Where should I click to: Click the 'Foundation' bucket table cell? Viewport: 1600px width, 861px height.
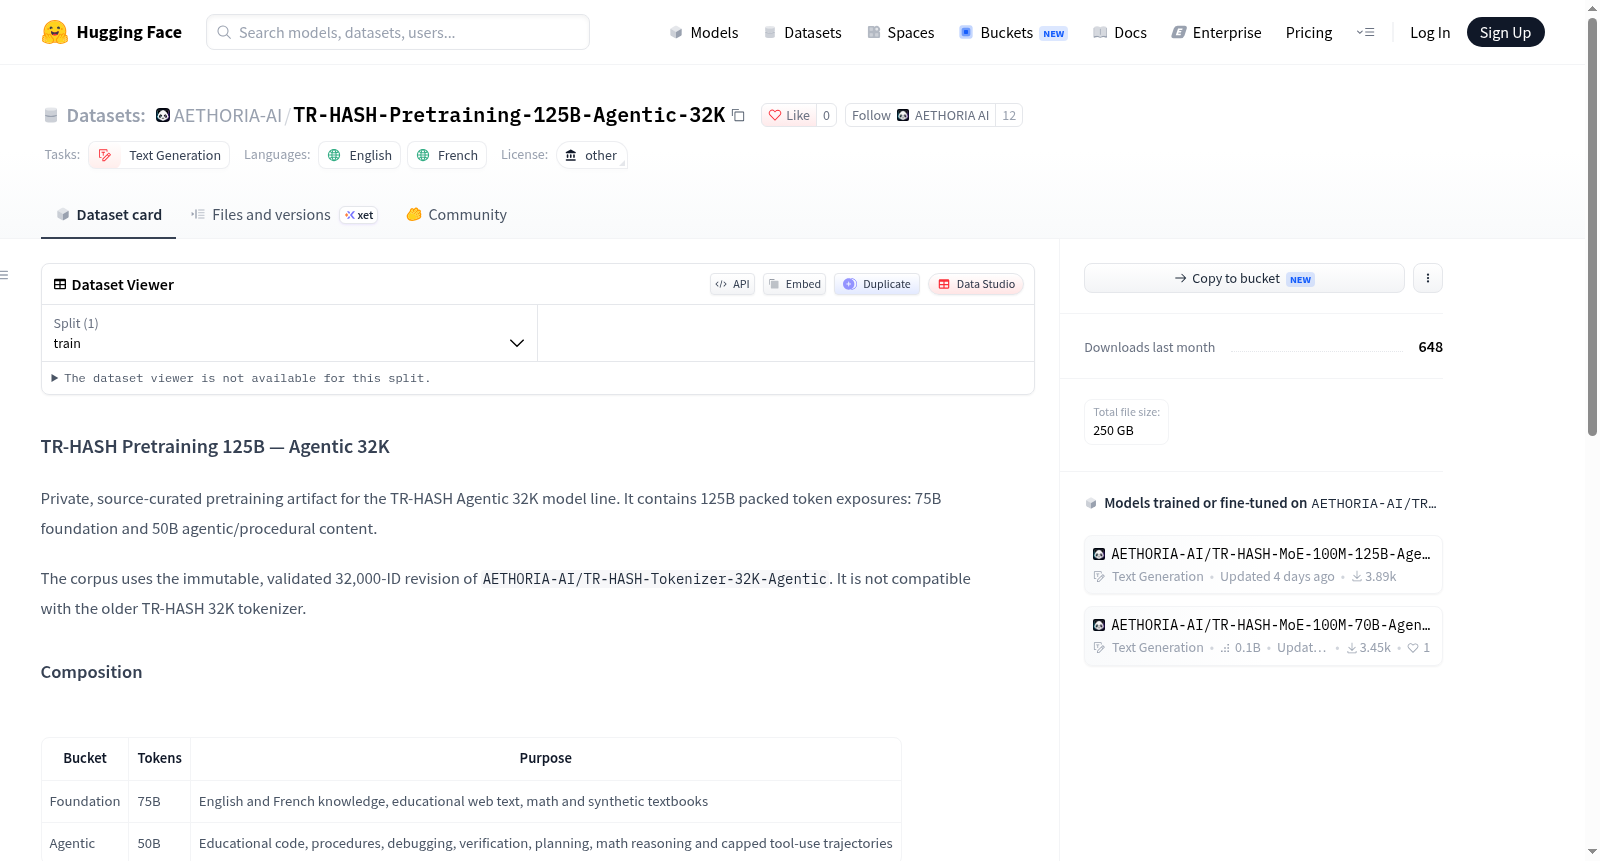click(85, 801)
